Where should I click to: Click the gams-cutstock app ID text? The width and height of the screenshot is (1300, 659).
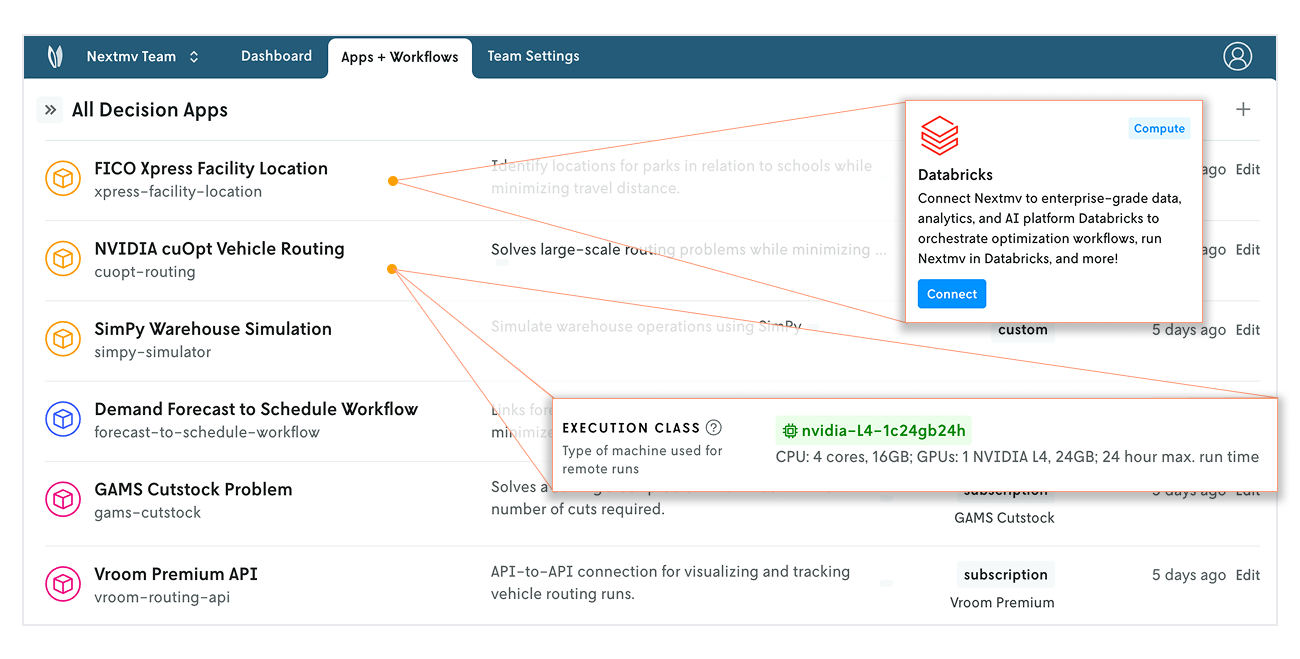(x=148, y=513)
